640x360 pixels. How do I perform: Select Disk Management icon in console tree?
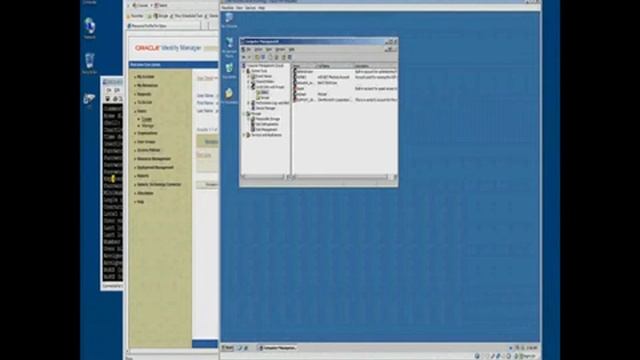(253, 129)
